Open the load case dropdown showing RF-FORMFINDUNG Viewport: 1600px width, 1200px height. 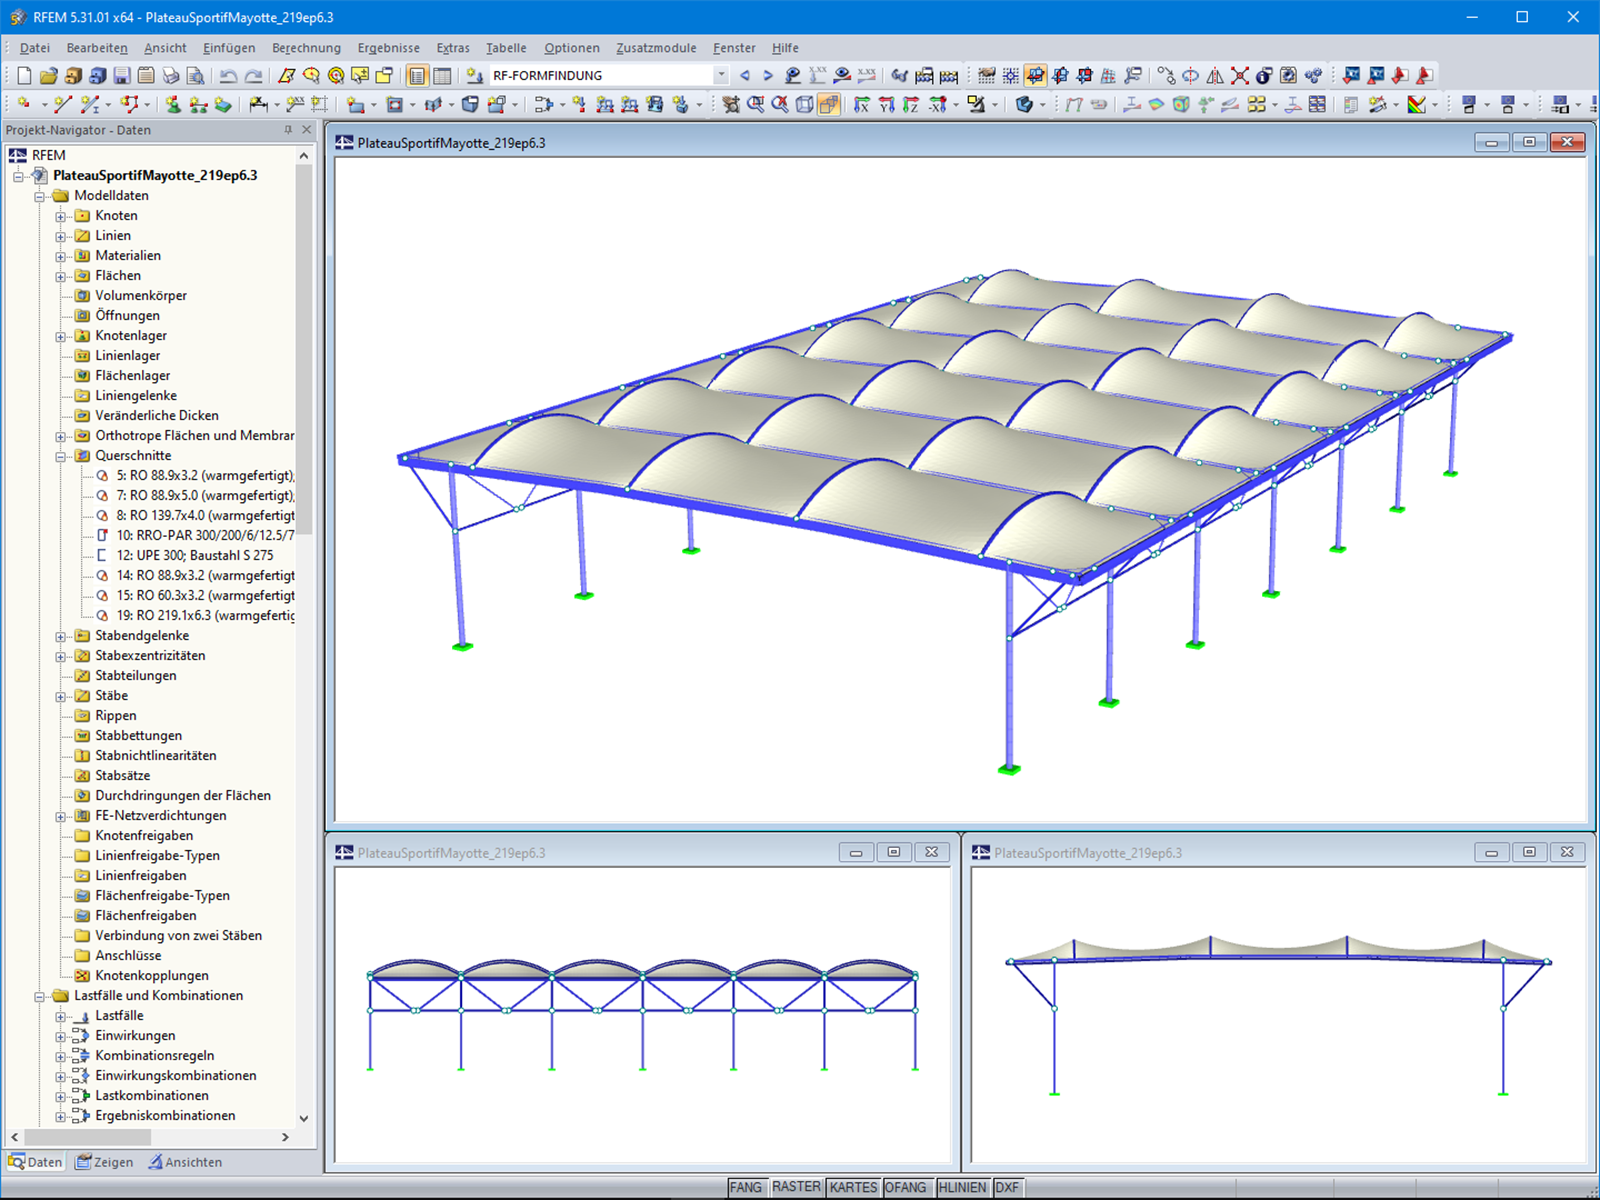pos(721,75)
